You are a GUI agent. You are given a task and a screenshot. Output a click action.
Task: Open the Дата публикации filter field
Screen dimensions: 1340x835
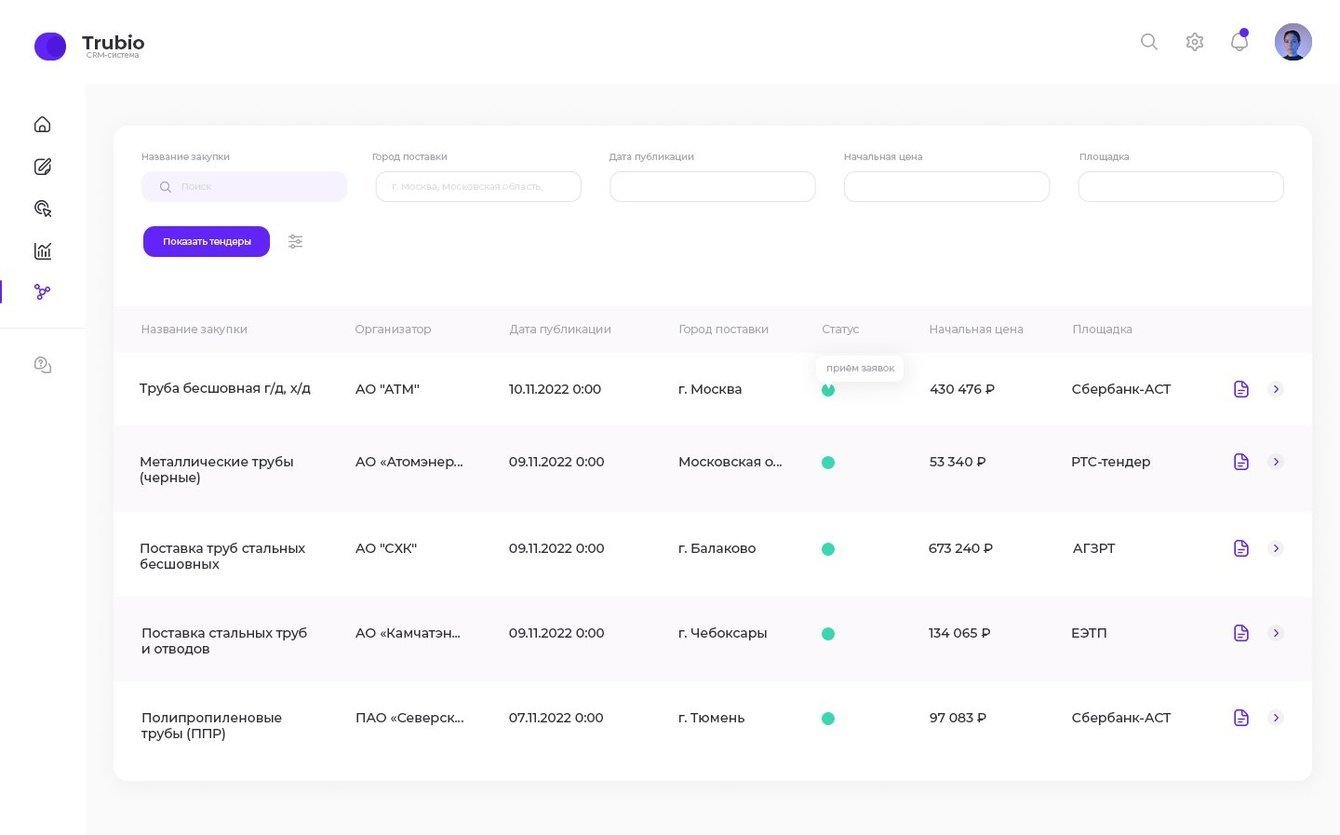coord(712,186)
